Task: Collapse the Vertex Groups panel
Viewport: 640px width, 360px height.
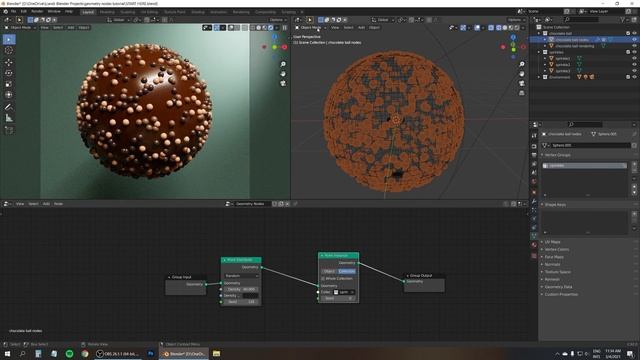Action: click(x=557, y=155)
